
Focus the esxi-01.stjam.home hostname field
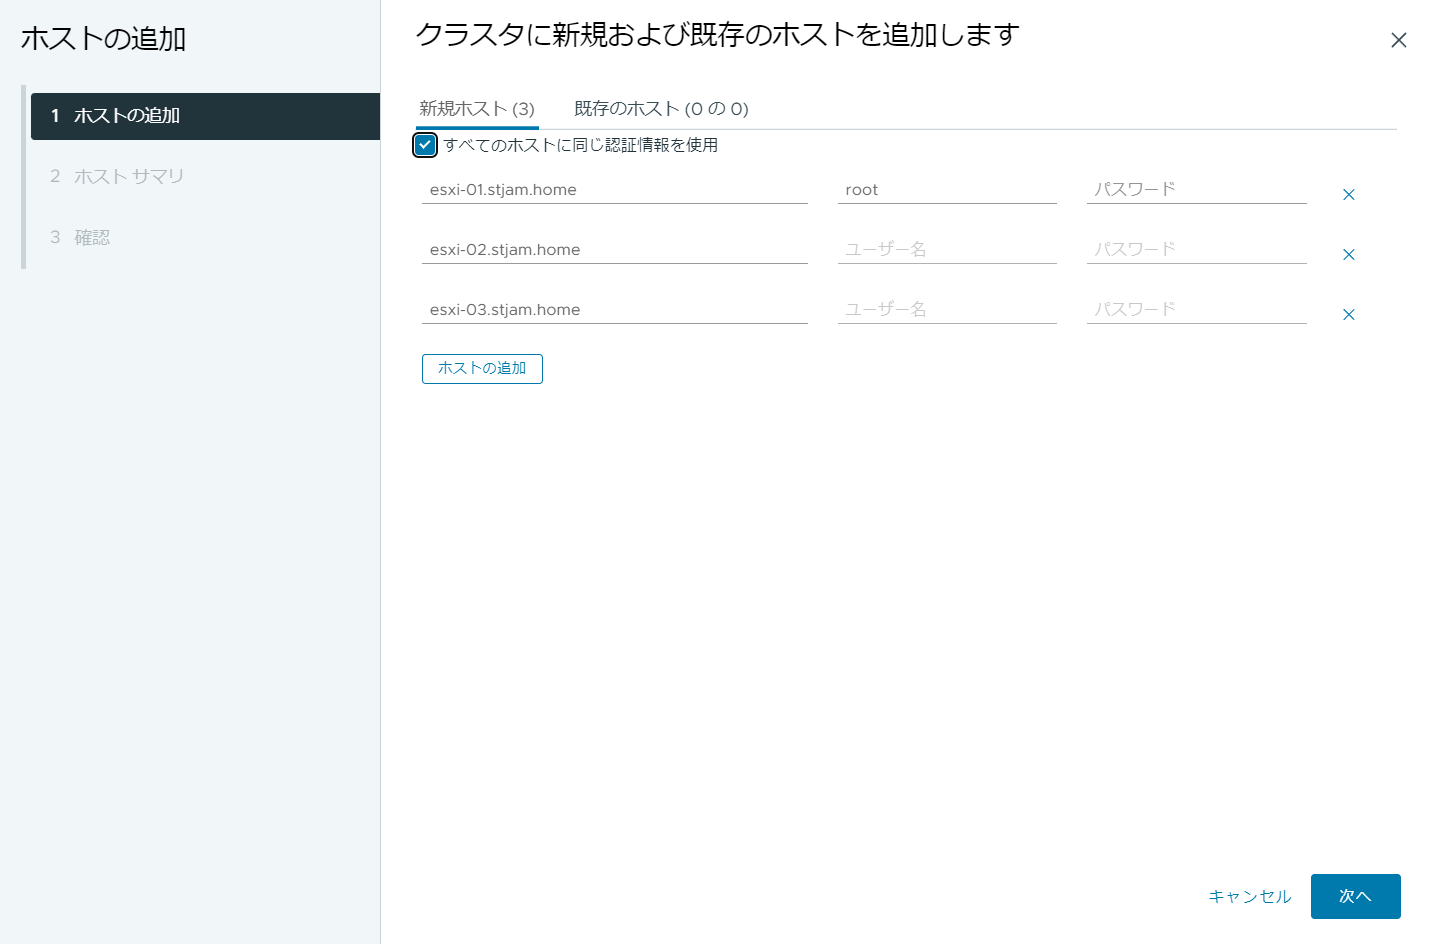[614, 190]
